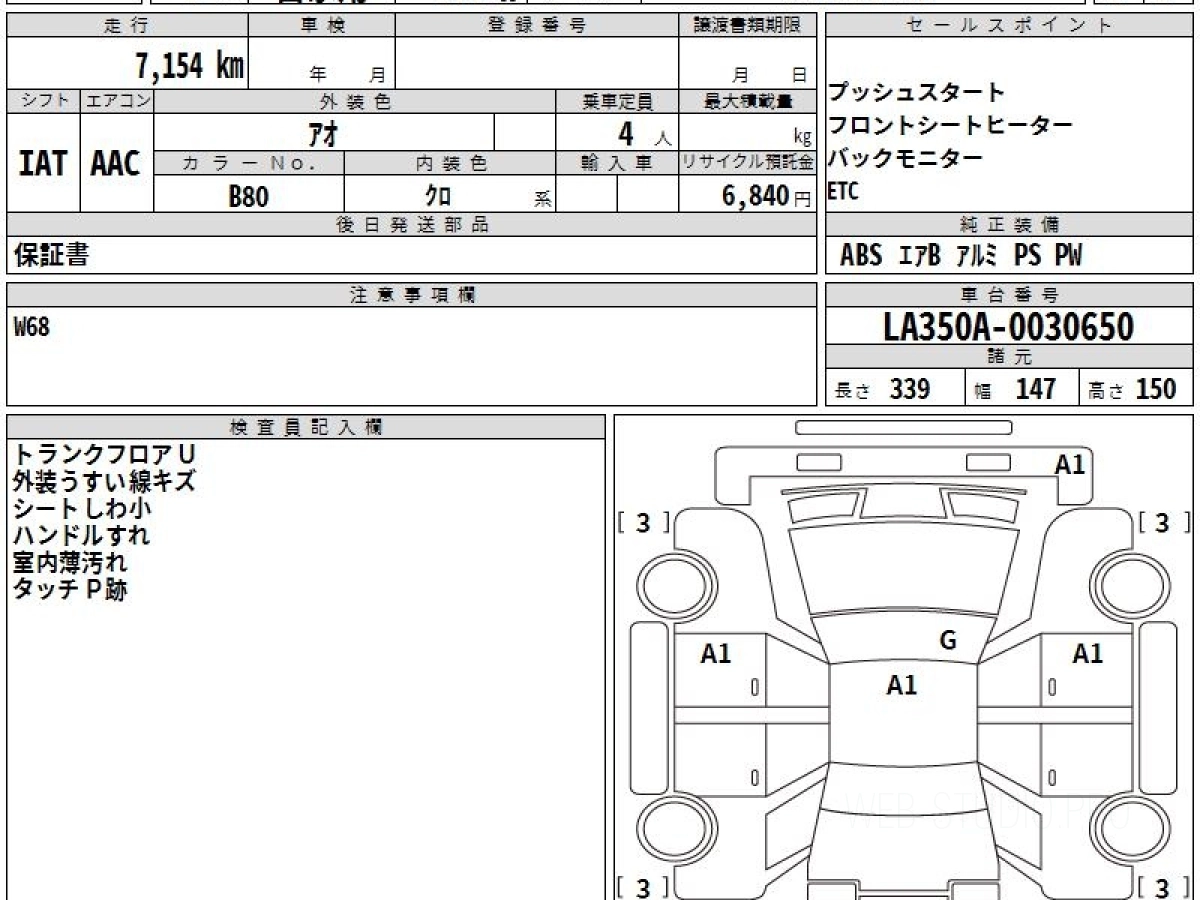Viewport: 1200px width, 900px height.
Task: Click the 最大積載量 header
Action: [x=748, y=101]
